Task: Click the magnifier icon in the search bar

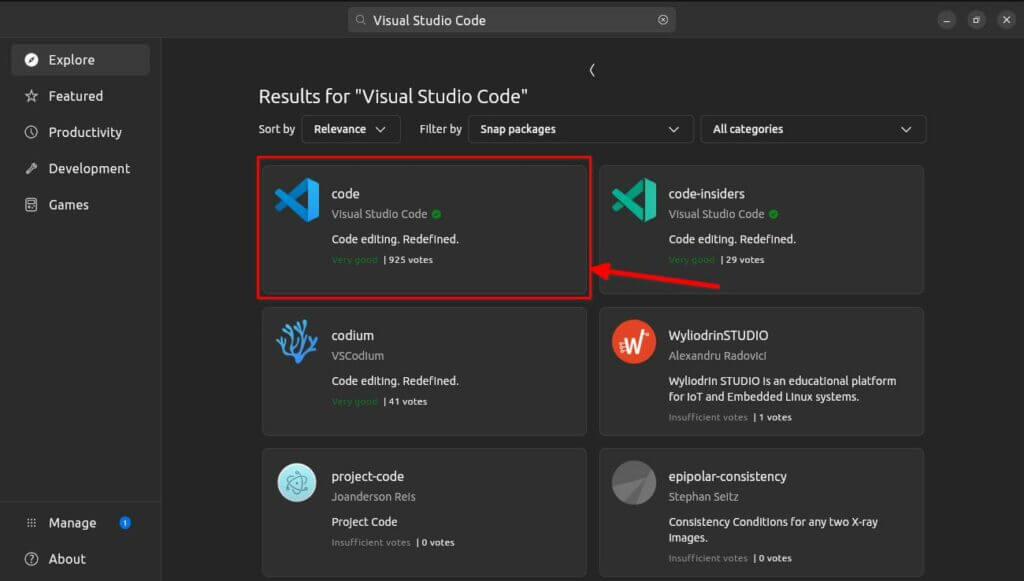Action: pos(360,19)
